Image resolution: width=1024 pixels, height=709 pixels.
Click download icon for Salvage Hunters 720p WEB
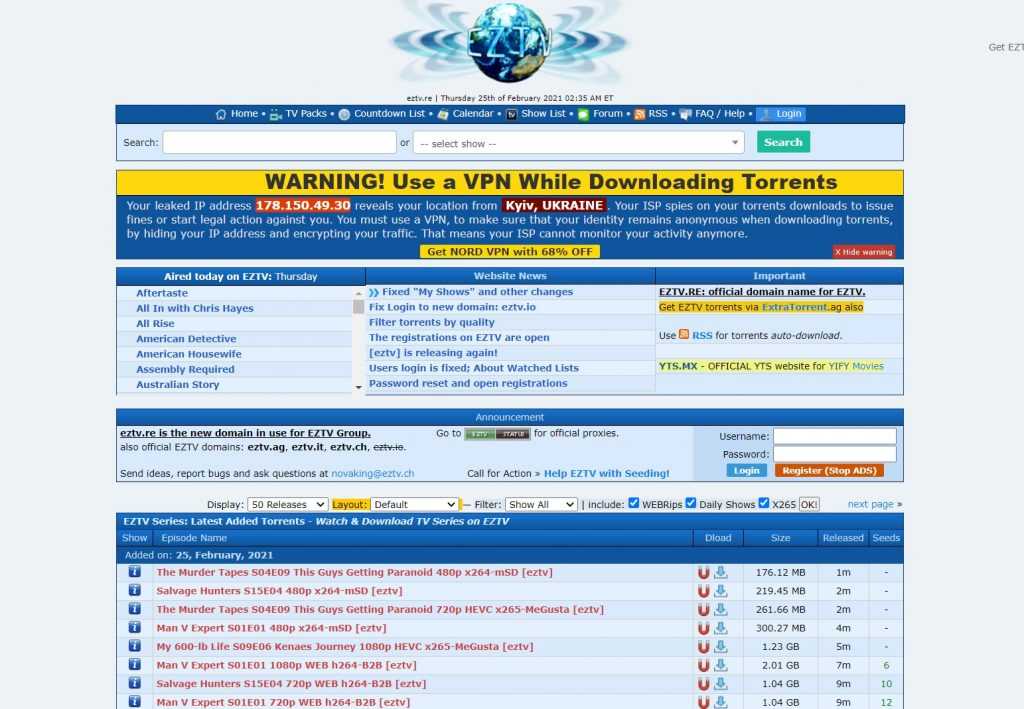coord(720,684)
